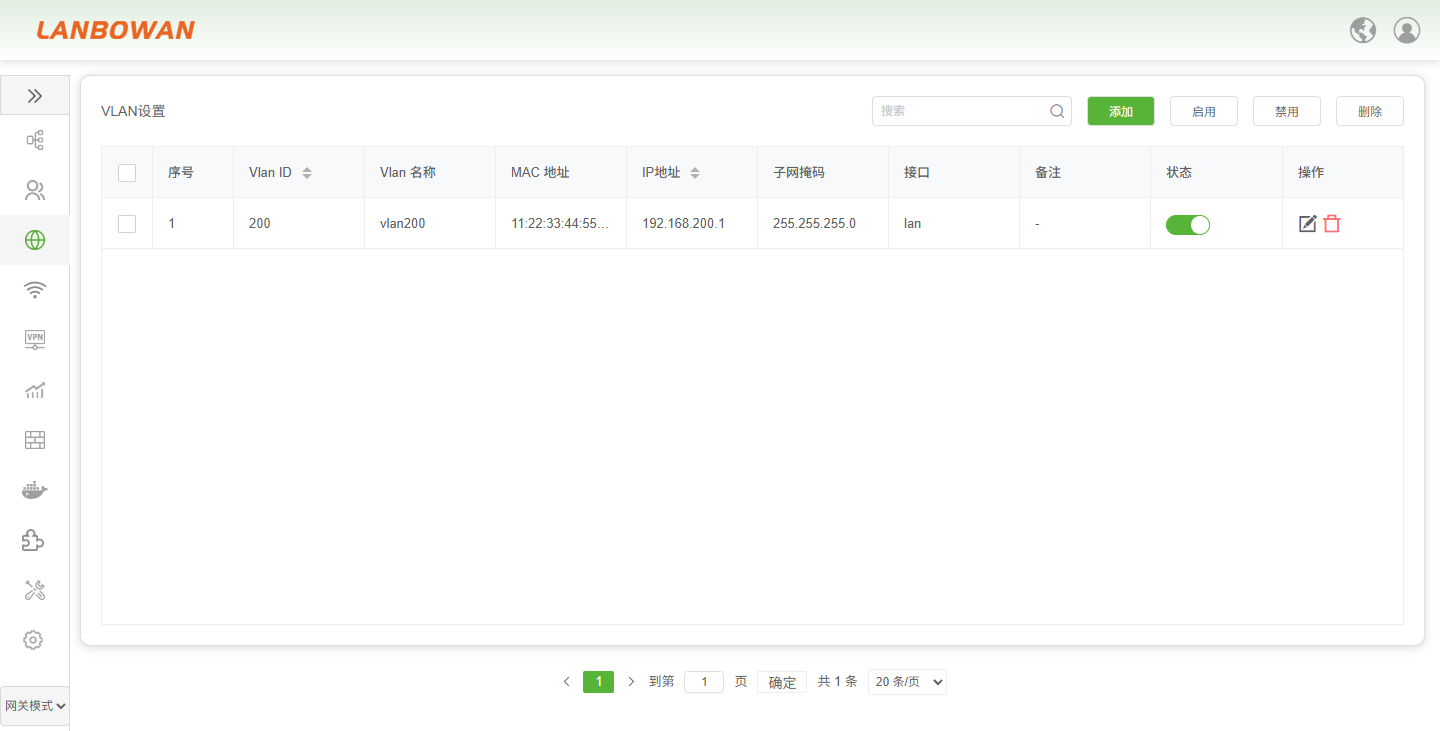
Task: Click the language globe icon in header
Action: tap(1363, 31)
